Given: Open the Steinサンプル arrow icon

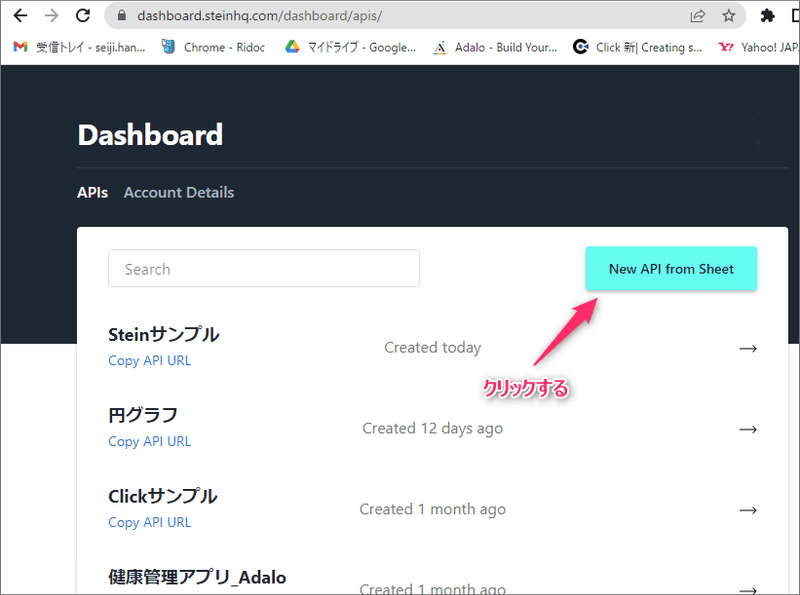Looking at the screenshot, I should [748, 349].
